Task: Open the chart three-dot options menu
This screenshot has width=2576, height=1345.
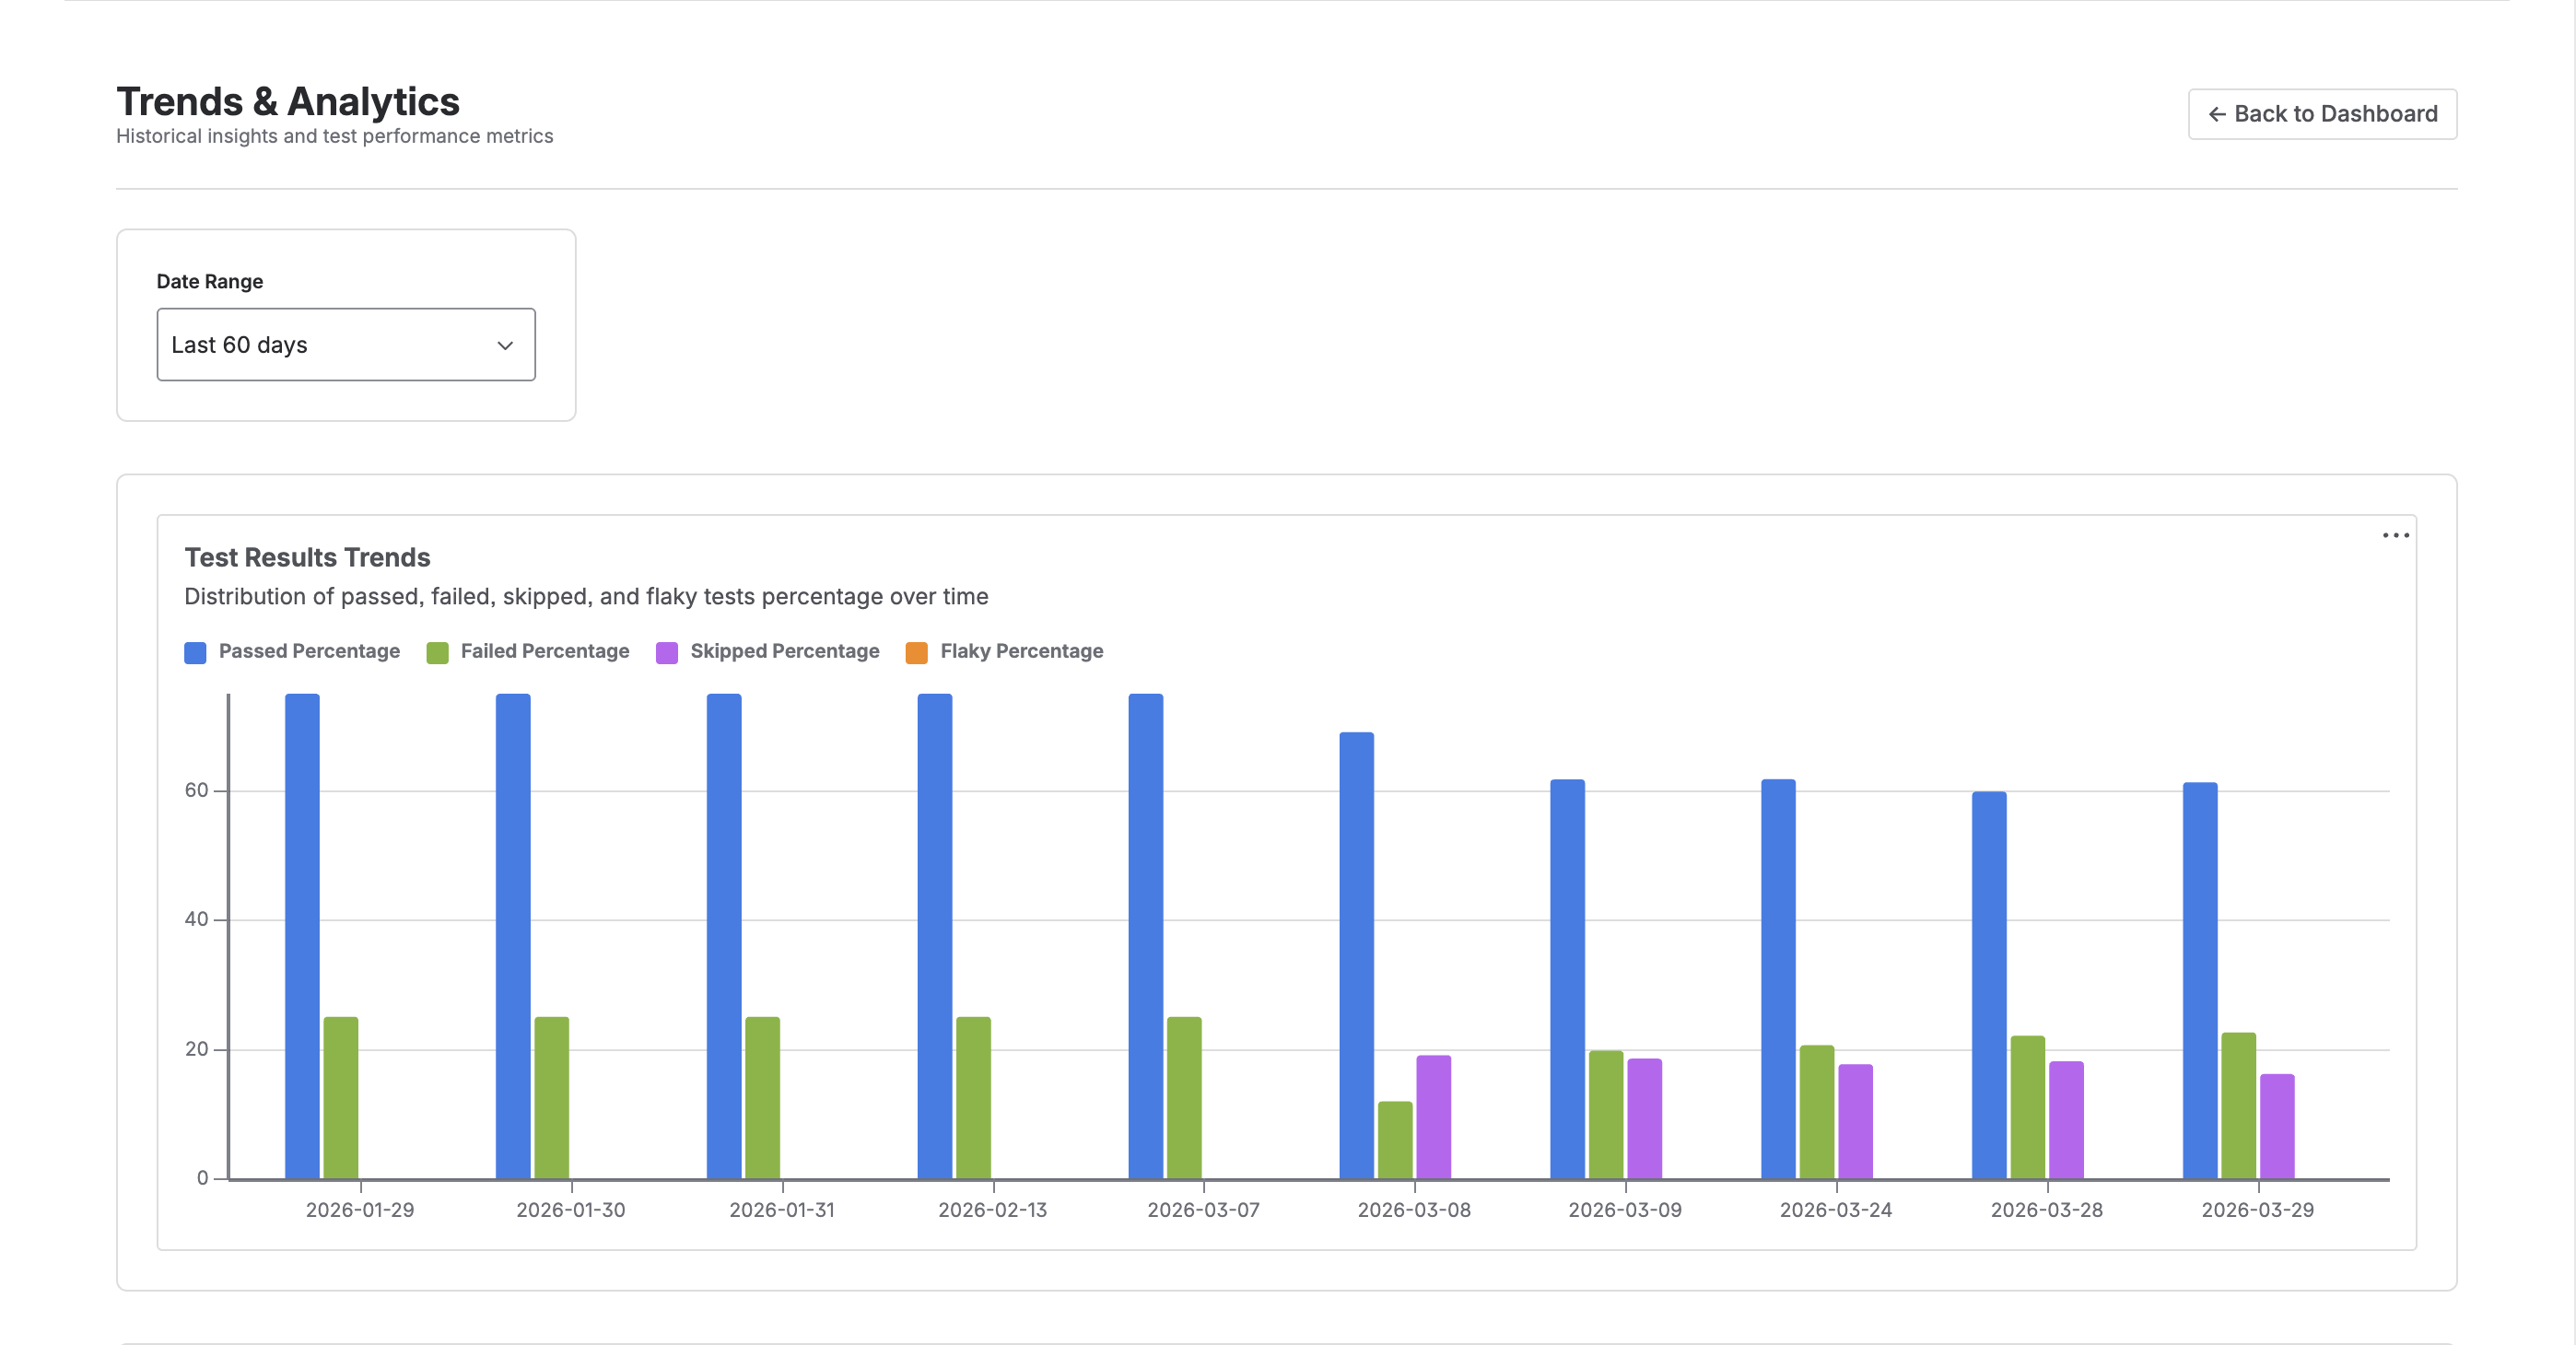Action: (x=2395, y=535)
